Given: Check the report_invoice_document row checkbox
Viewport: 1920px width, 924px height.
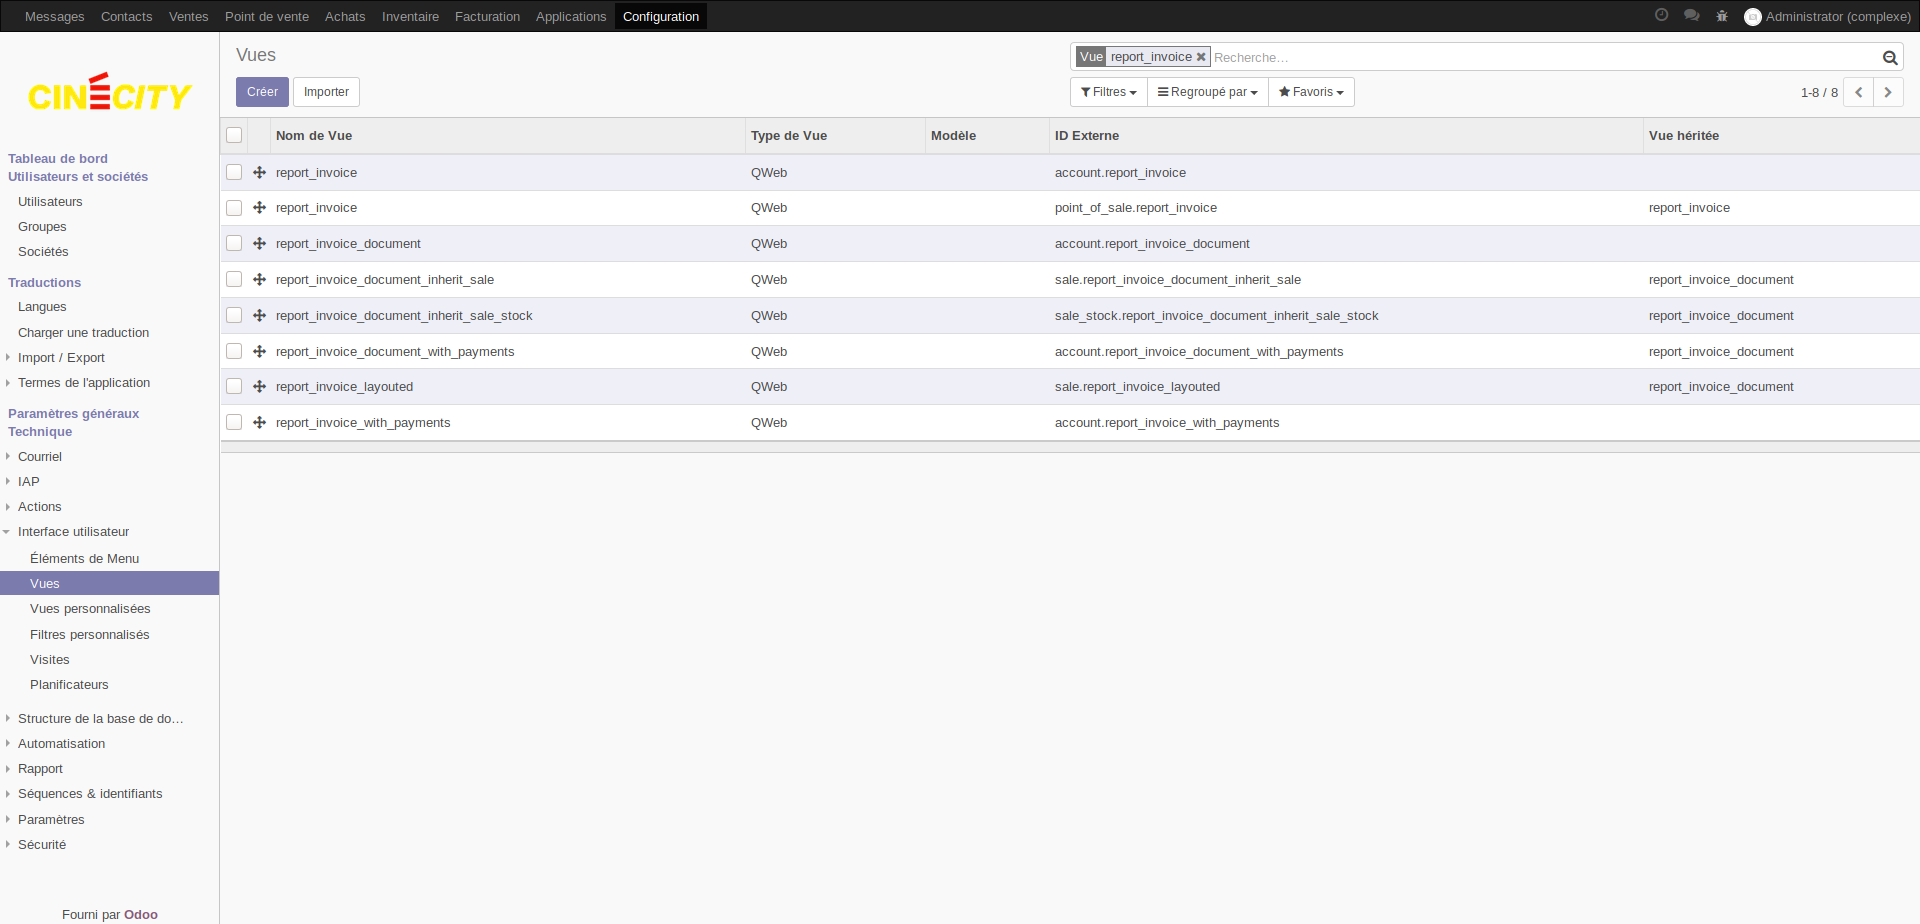Looking at the screenshot, I should (x=234, y=244).
